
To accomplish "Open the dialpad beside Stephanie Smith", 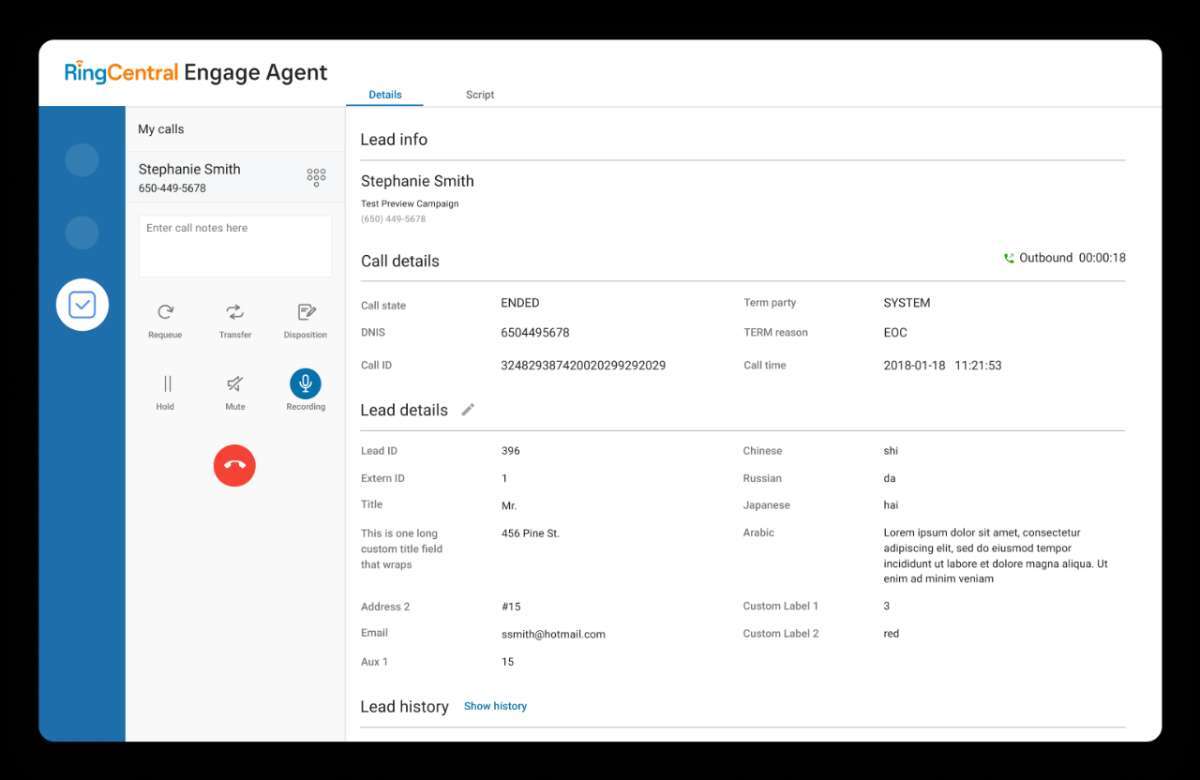I will tap(316, 177).
